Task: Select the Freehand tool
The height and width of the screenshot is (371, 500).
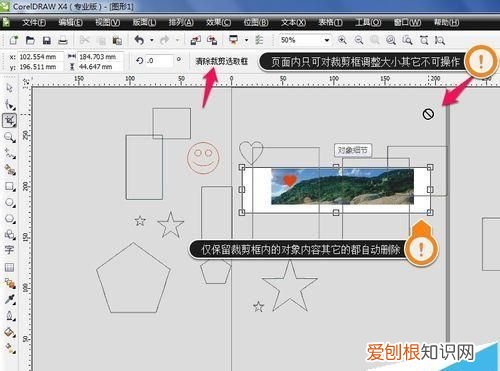Action: pyautogui.click(x=10, y=154)
